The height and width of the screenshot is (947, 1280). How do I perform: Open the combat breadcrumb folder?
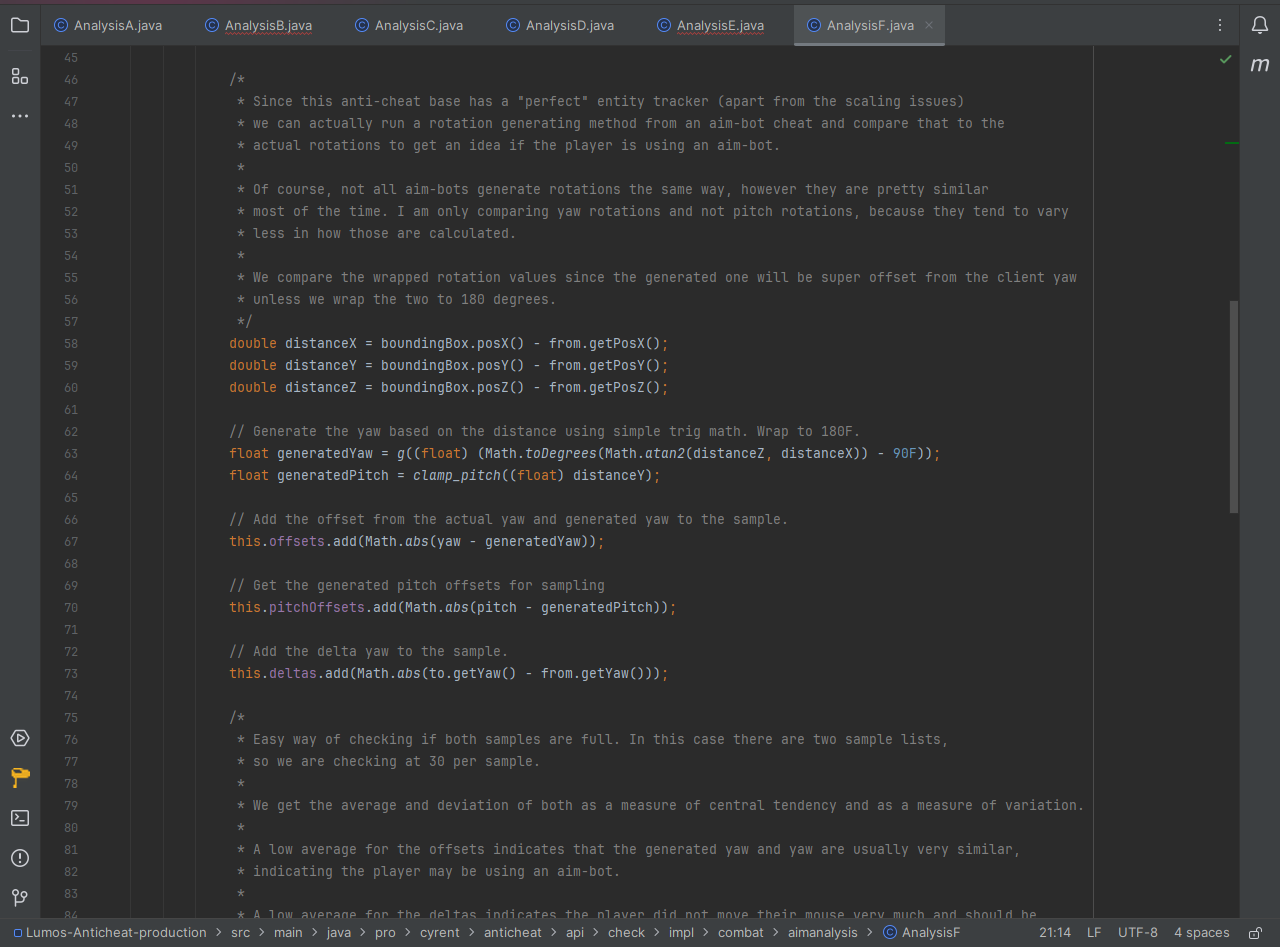(x=741, y=933)
